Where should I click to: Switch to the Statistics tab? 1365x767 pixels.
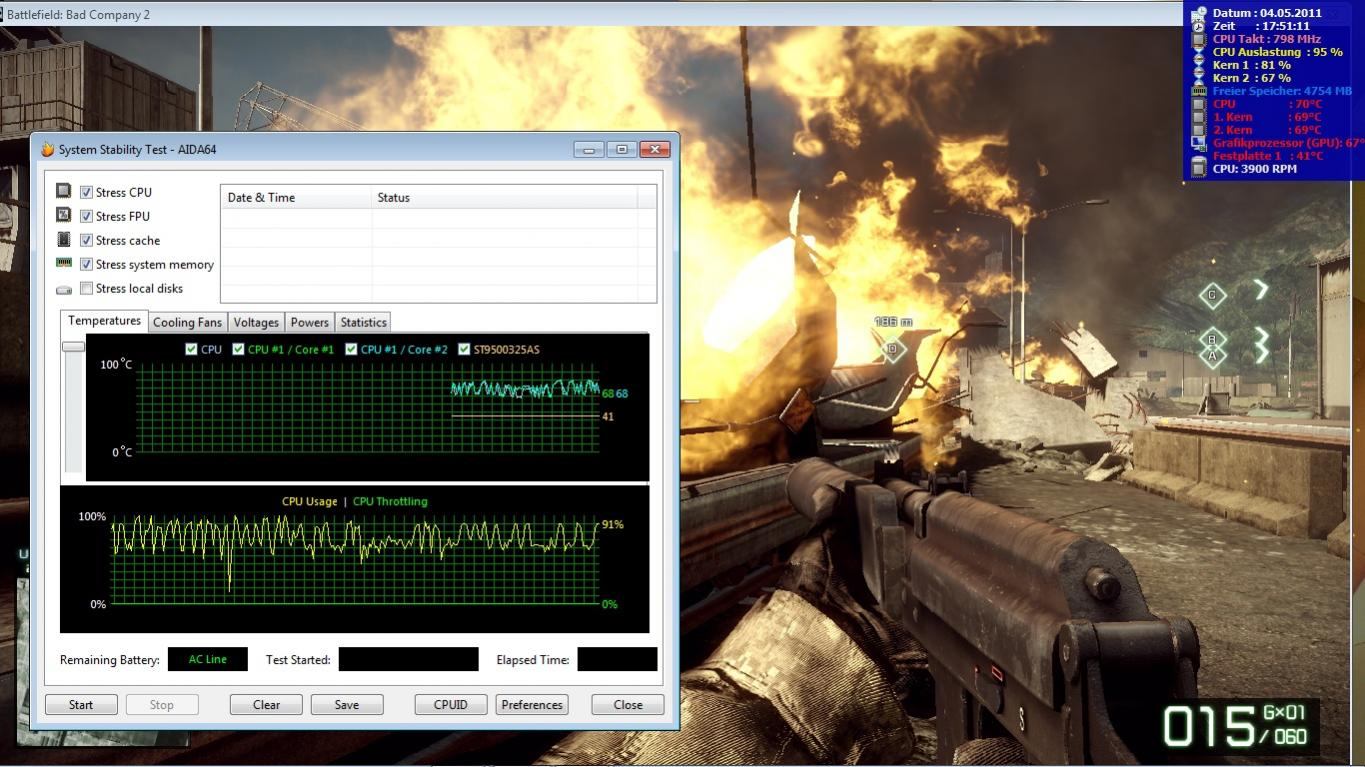363,322
